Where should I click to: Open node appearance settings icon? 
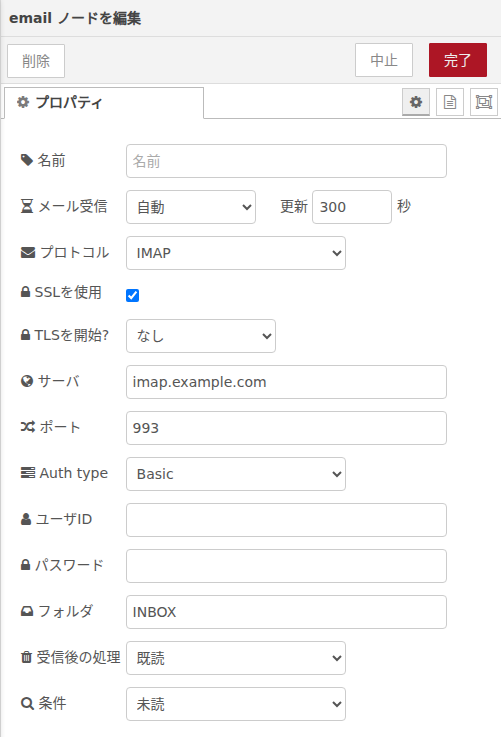484,102
